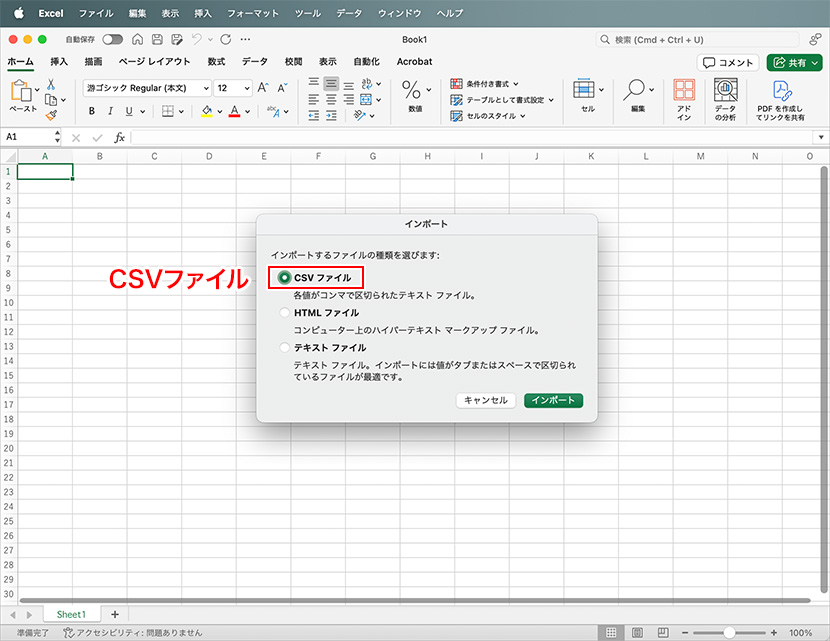Increase font size with the large A icon
Viewport: 830px width, 641px height.
tap(263, 88)
